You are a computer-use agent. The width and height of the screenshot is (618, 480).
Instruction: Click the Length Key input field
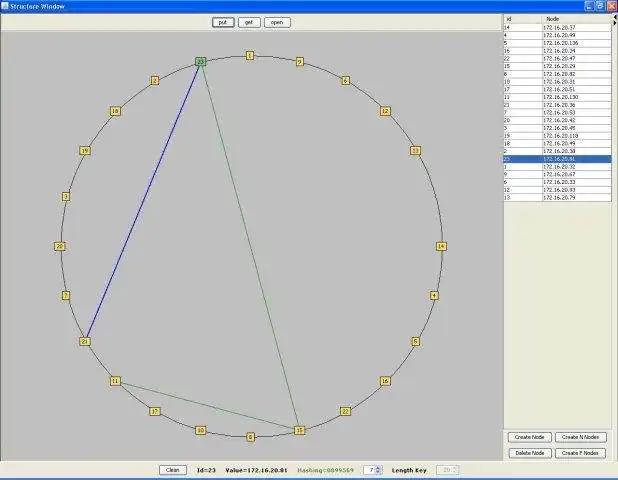pyautogui.click(x=446, y=469)
